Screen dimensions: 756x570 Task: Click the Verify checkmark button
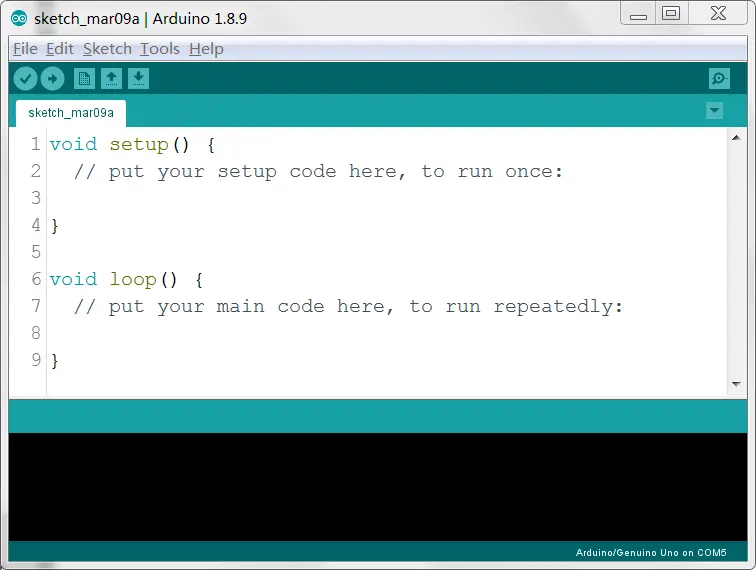pyautogui.click(x=26, y=79)
